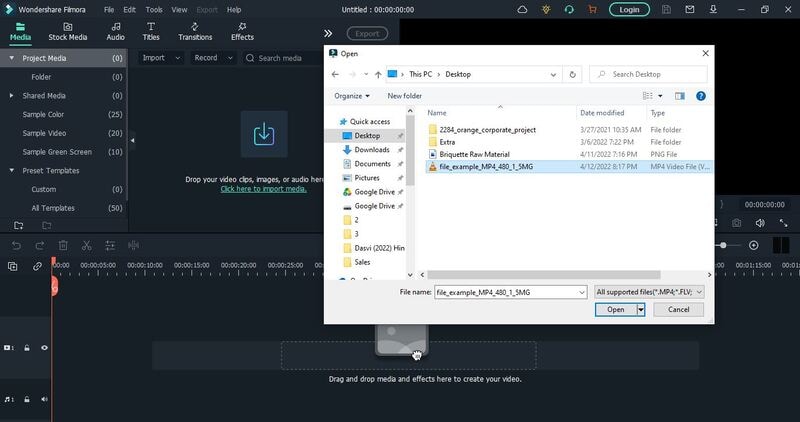Open the file type filter dropdown

point(649,292)
